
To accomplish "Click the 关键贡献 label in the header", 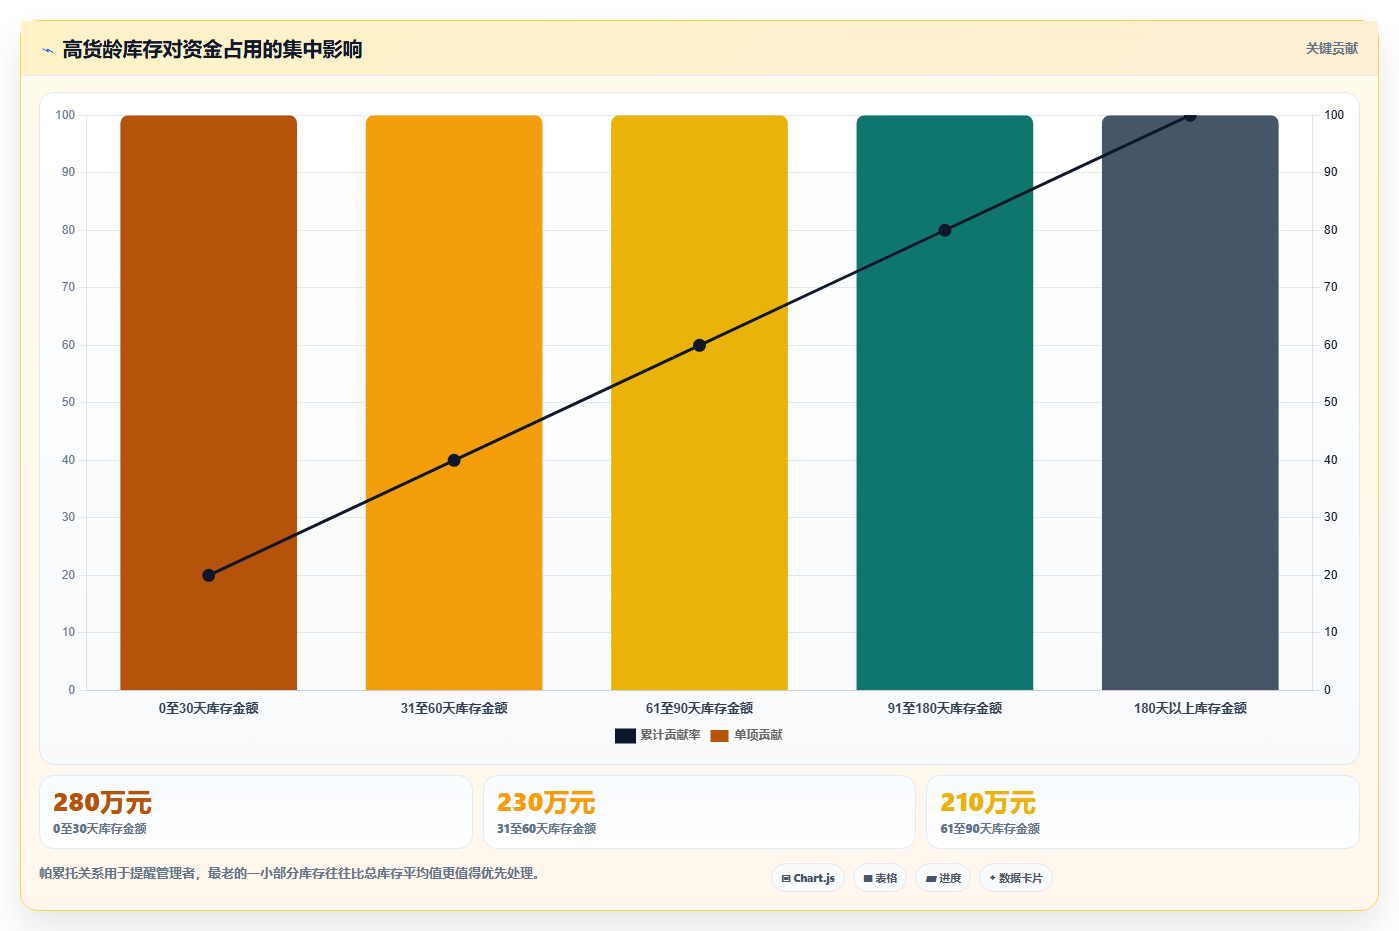I will pyautogui.click(x=1331, y=48).
